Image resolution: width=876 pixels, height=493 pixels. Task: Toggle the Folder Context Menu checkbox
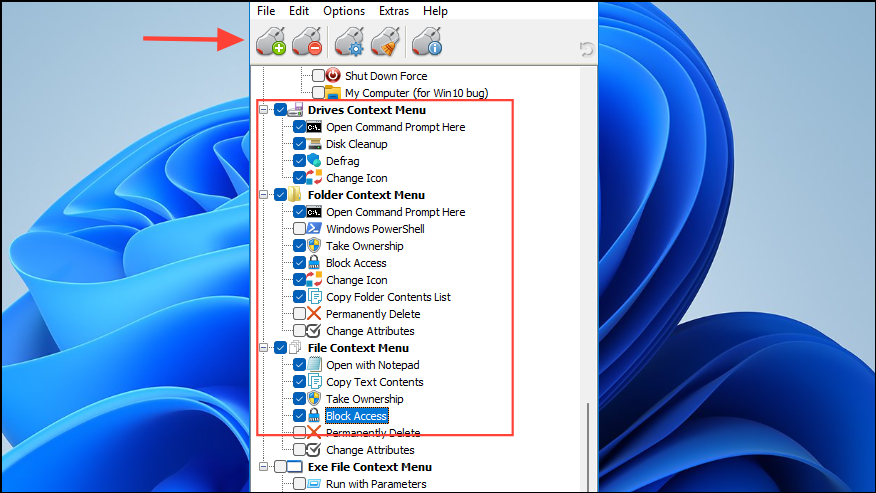(280, 195)
